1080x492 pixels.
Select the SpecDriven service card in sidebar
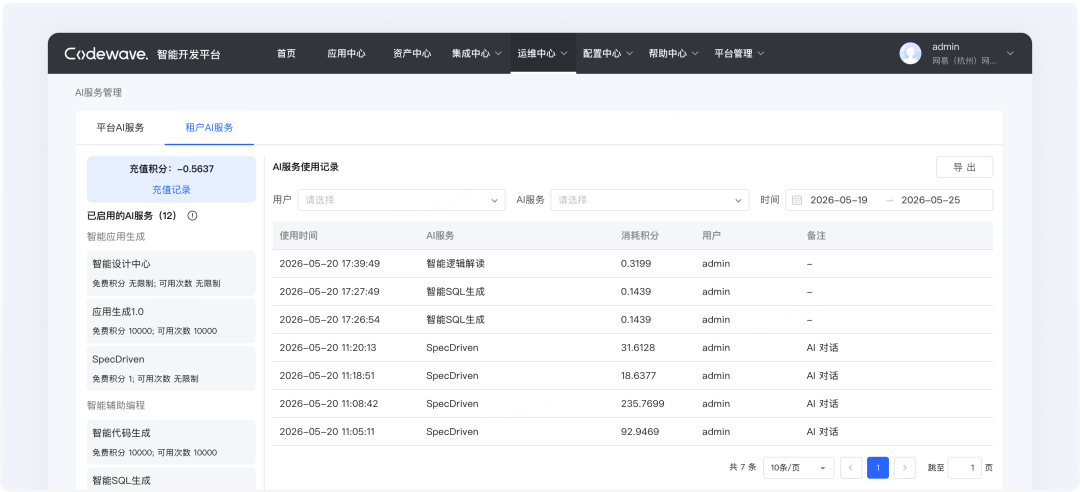171,368
